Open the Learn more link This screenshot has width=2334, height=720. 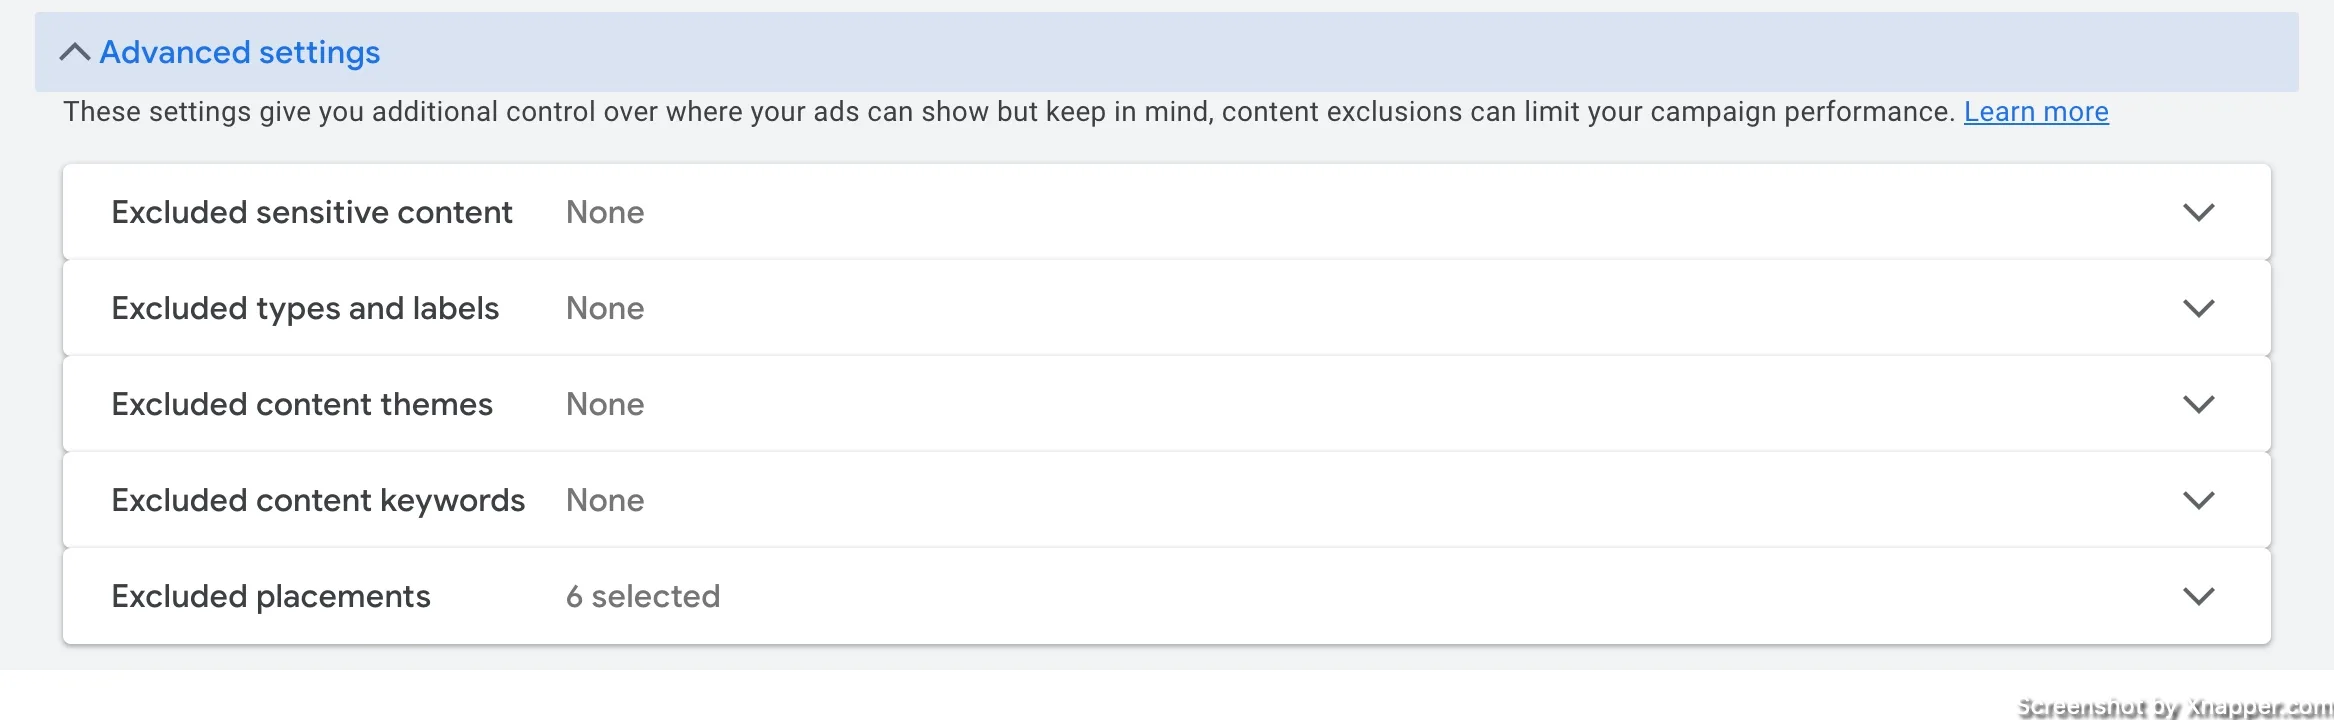(2036, 111)
